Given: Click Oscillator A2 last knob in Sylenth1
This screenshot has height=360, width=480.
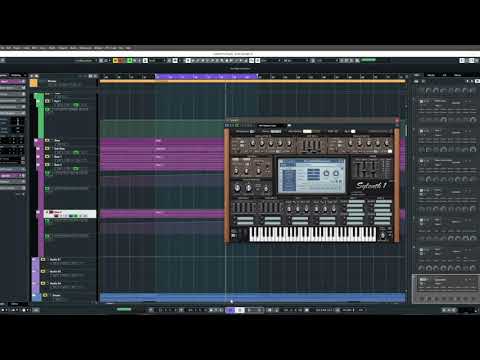Looking at the screenshot, I should [x=387, y=143].
